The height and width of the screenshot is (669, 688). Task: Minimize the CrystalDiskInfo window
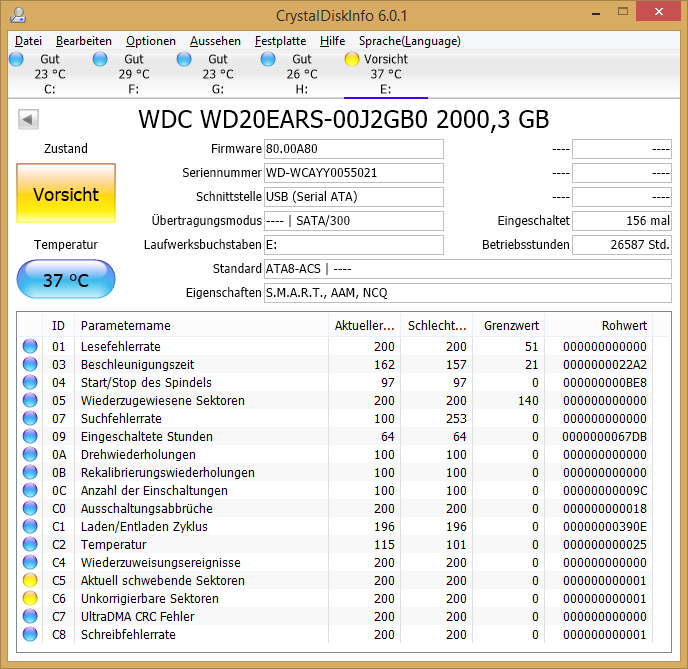click(x=596, y=13)
